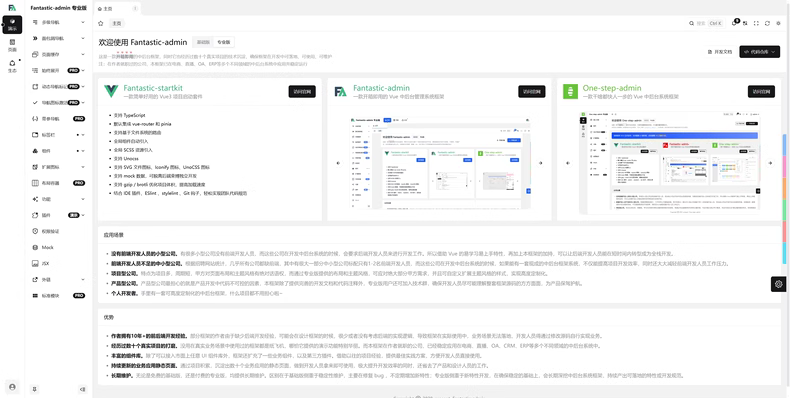
Task: Click the 优势 section header
Action: coord(108,317)
